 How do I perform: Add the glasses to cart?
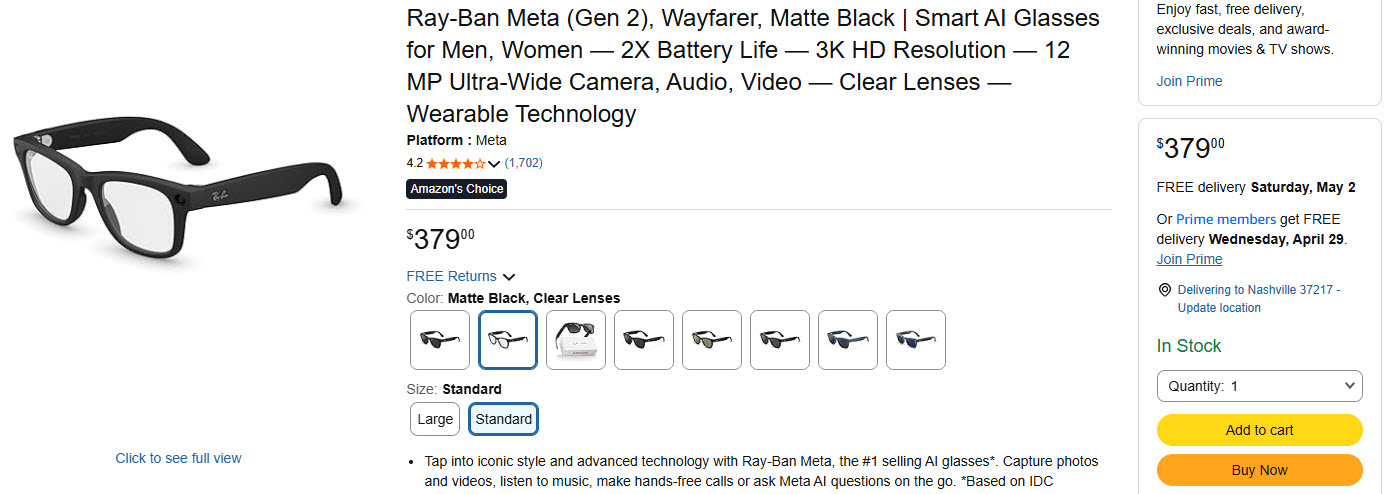pyautogui.click(x=1259, y=430)
